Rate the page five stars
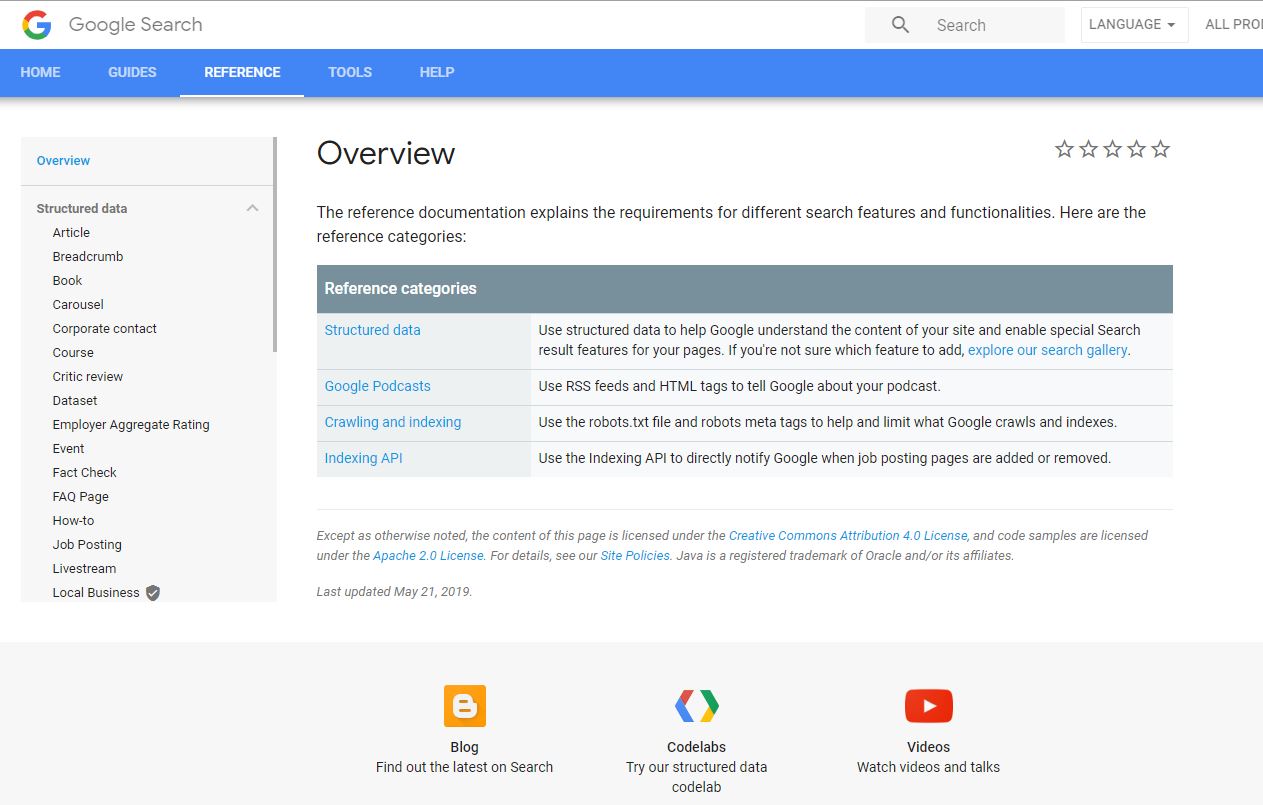Image resolution: width=1263 pixels, height=805 pixels. point(1160,150)
